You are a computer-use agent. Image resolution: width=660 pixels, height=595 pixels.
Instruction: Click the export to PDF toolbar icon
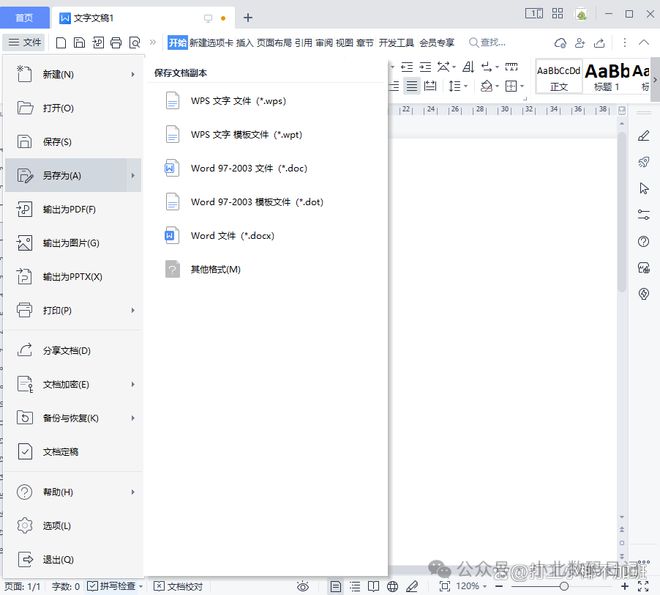tap(98, 42)
